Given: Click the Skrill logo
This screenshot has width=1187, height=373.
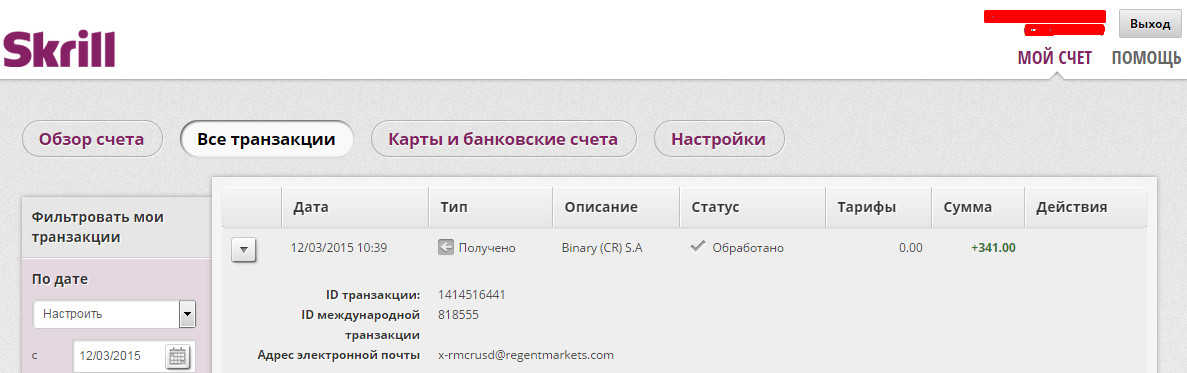Looking at the screenshot, I should tap(59, 49).
